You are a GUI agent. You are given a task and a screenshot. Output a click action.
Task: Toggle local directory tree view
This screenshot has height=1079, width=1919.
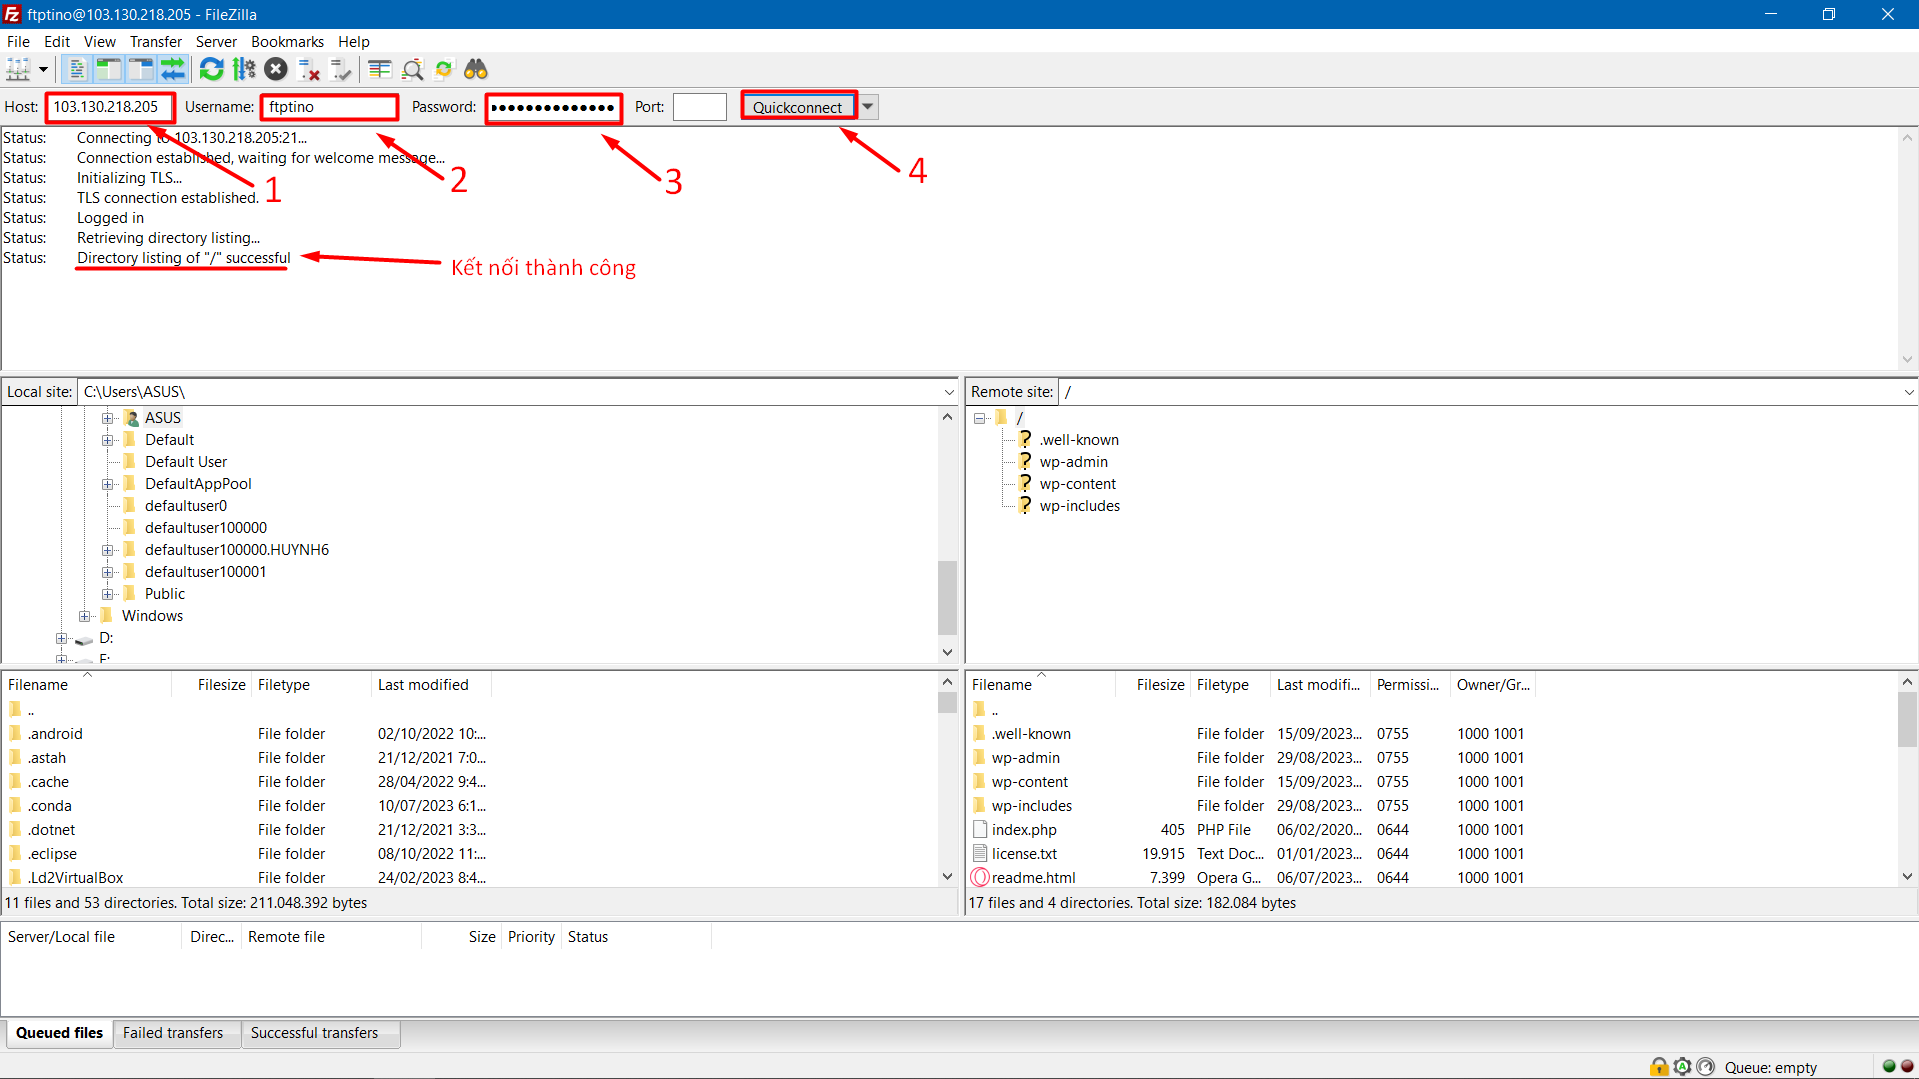108,69
